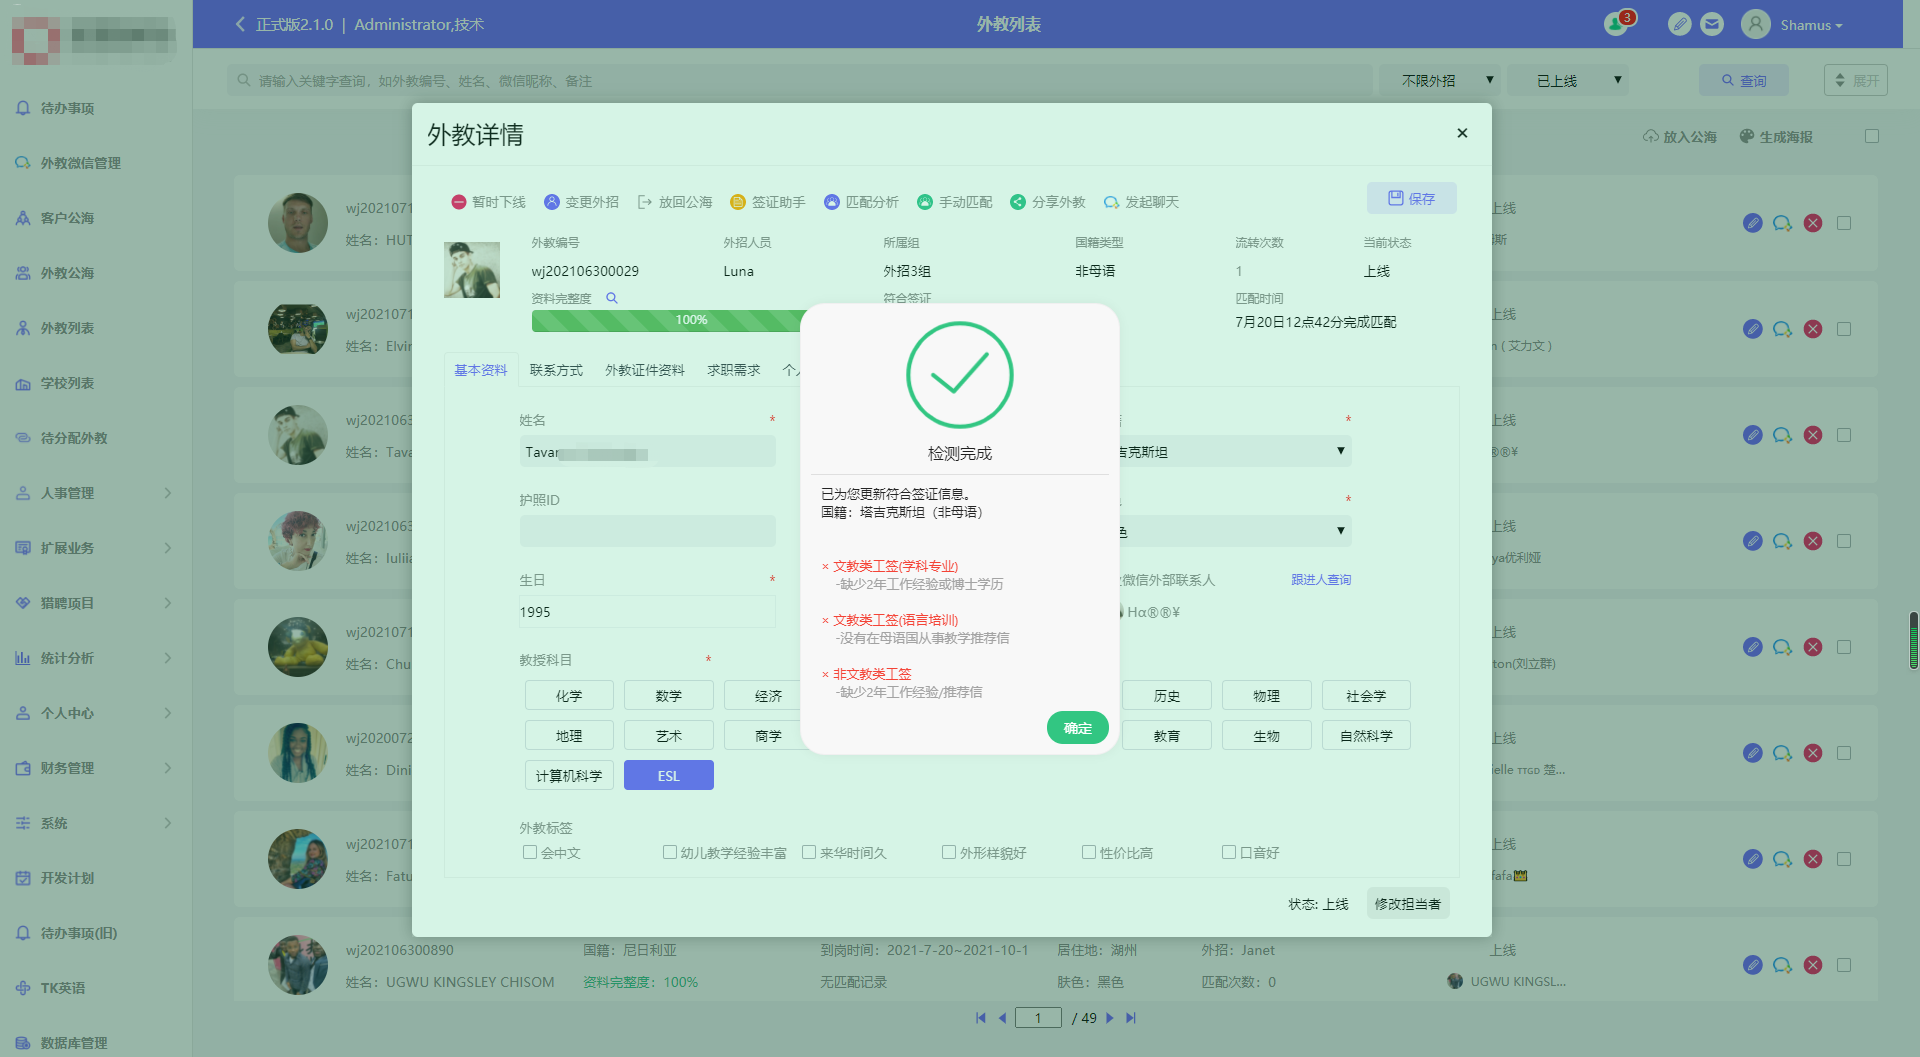This screenshot has height=1057, width=1920.
Task: Check the 会中文 tag checkbox
Action: click(530, 852)
